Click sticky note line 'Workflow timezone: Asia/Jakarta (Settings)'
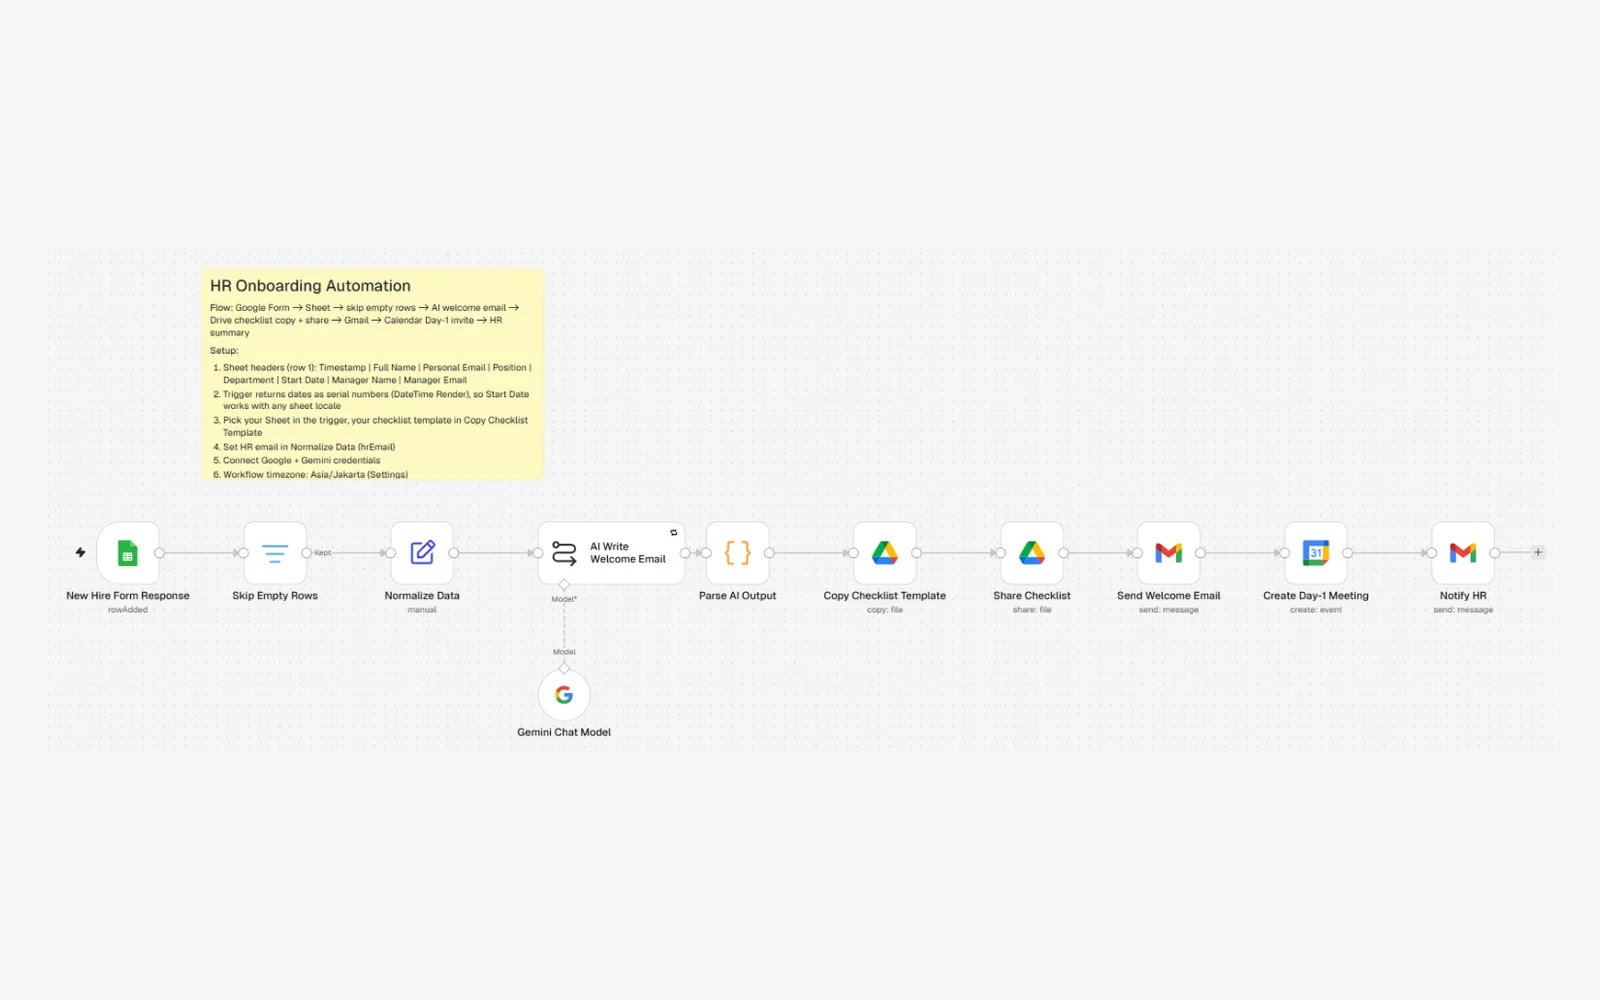 (x=315, y=475)
